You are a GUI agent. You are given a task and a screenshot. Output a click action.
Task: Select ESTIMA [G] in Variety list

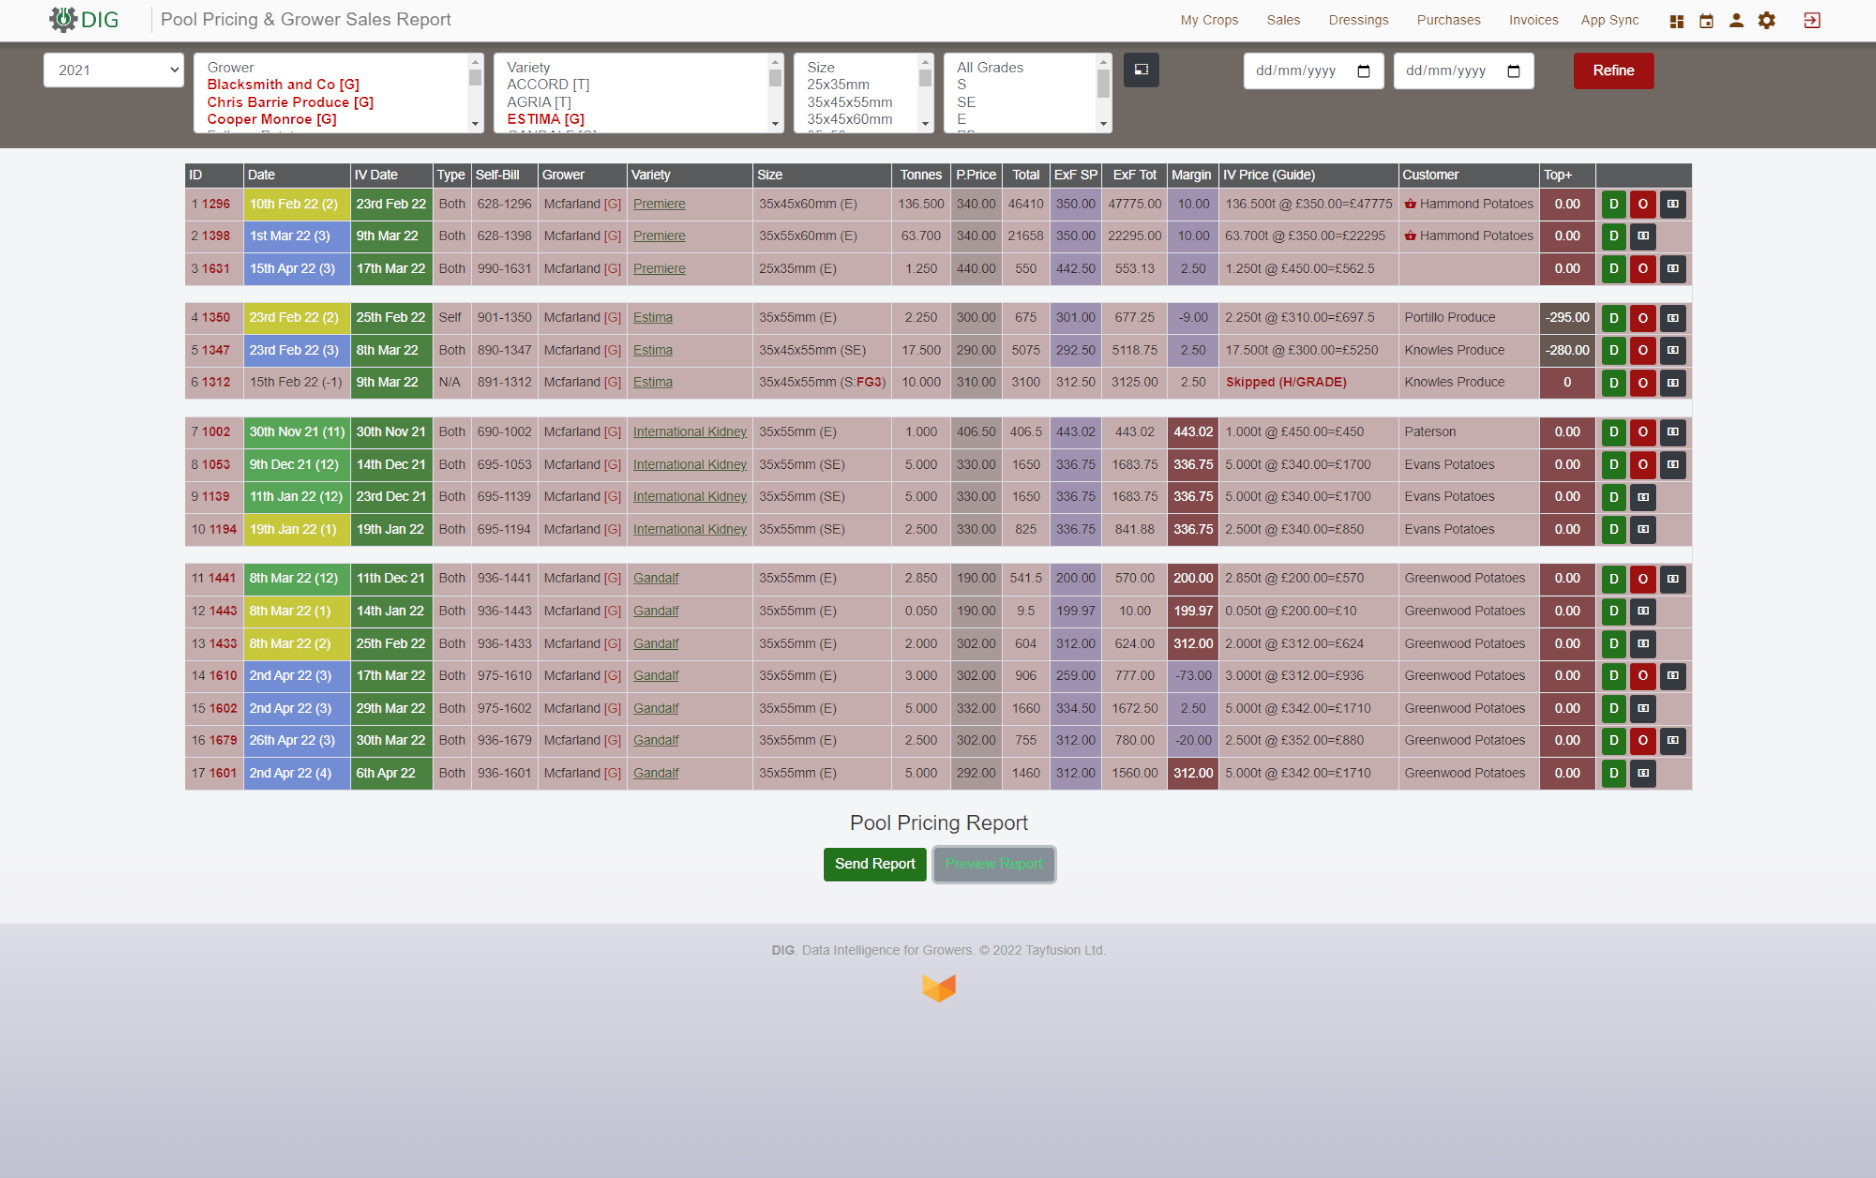(546, 119)
